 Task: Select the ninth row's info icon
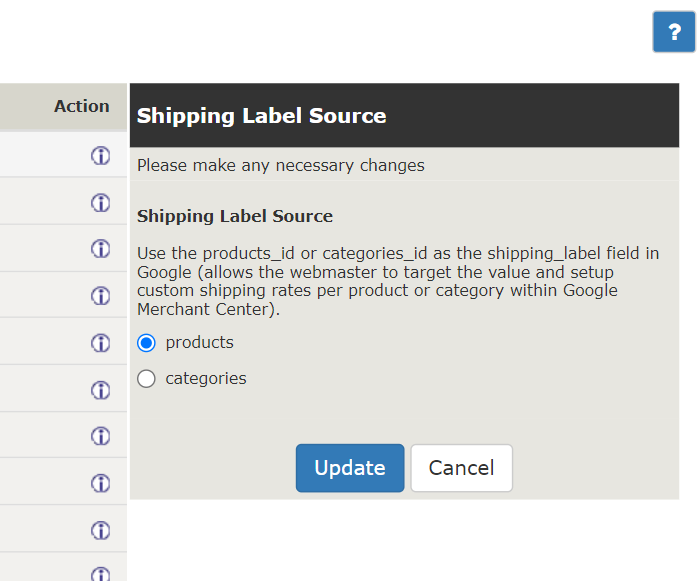[101, 531]
